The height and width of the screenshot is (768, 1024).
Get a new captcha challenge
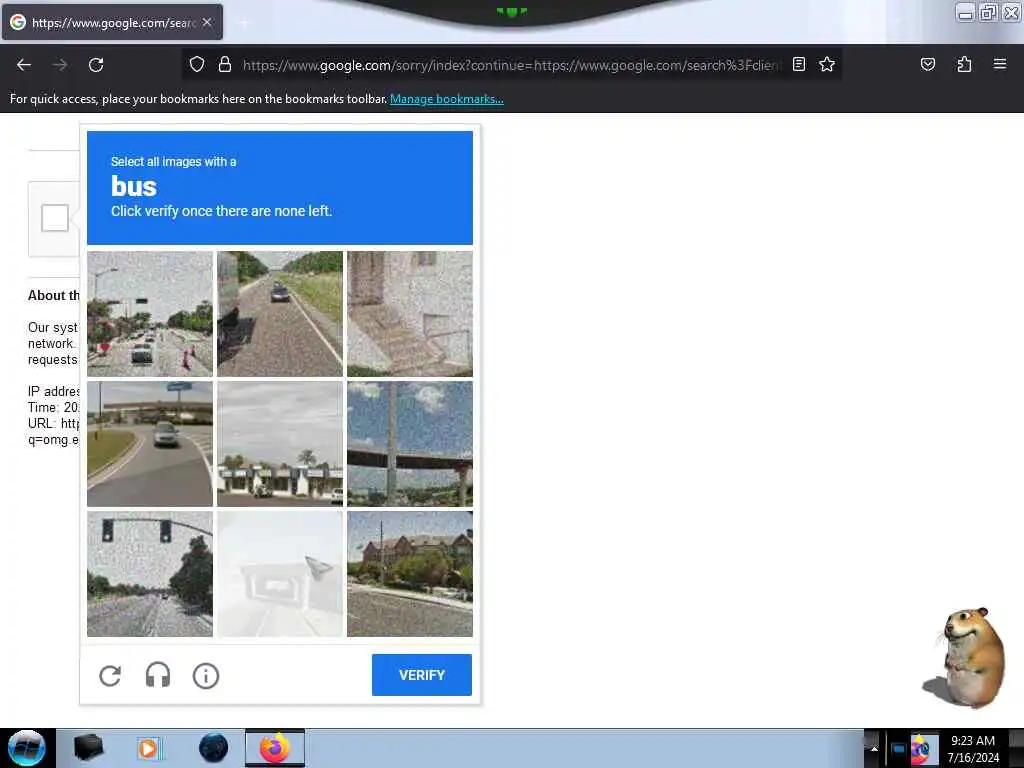110,675
